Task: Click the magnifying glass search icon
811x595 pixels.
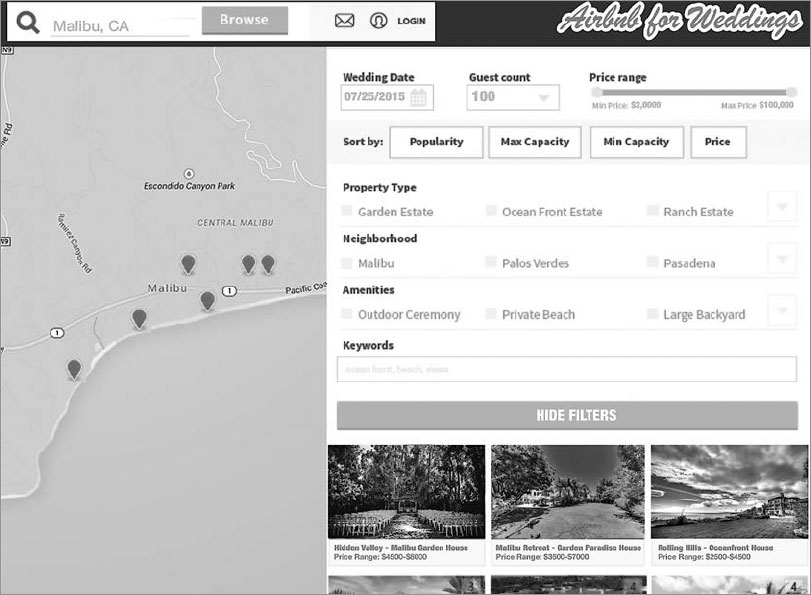Action: [x=27, y=22]
